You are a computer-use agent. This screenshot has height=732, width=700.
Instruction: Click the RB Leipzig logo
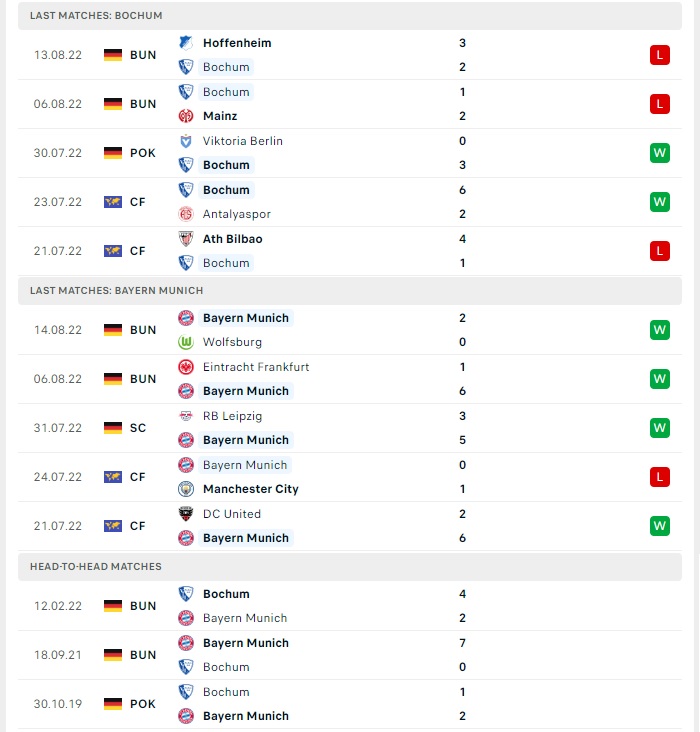point(186,416)
